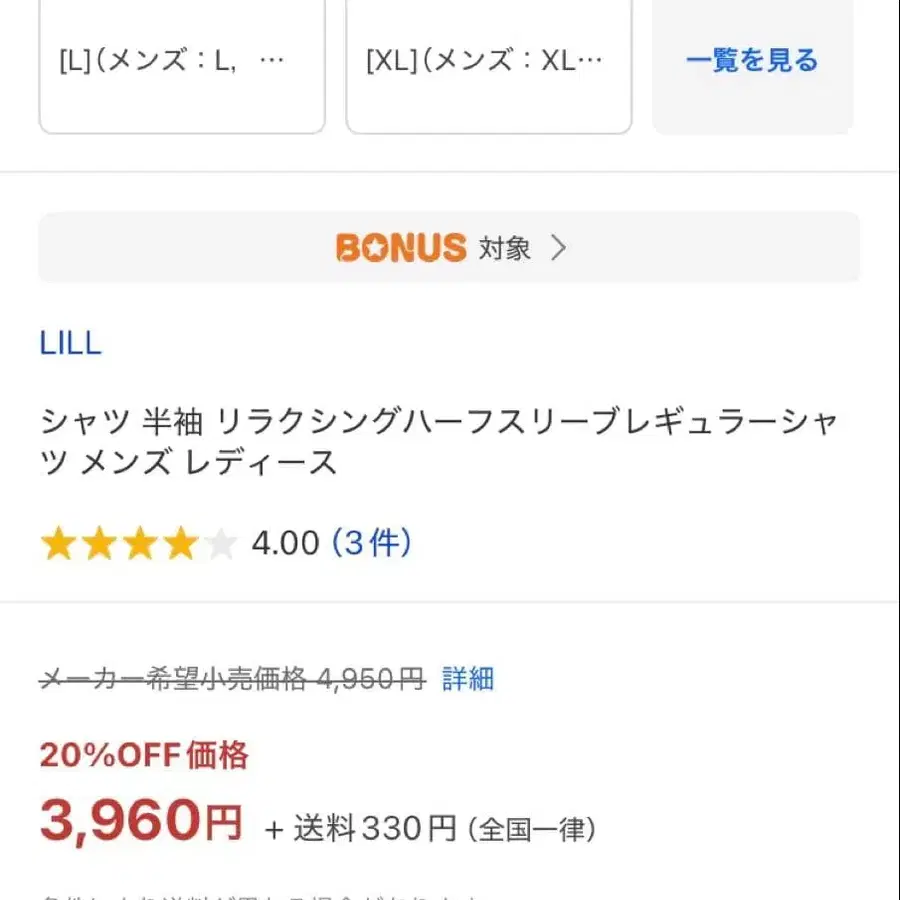This screenshot has width=900, height=900.
Task: Click the fourth yellow rating star
Action: coord(181,543)
